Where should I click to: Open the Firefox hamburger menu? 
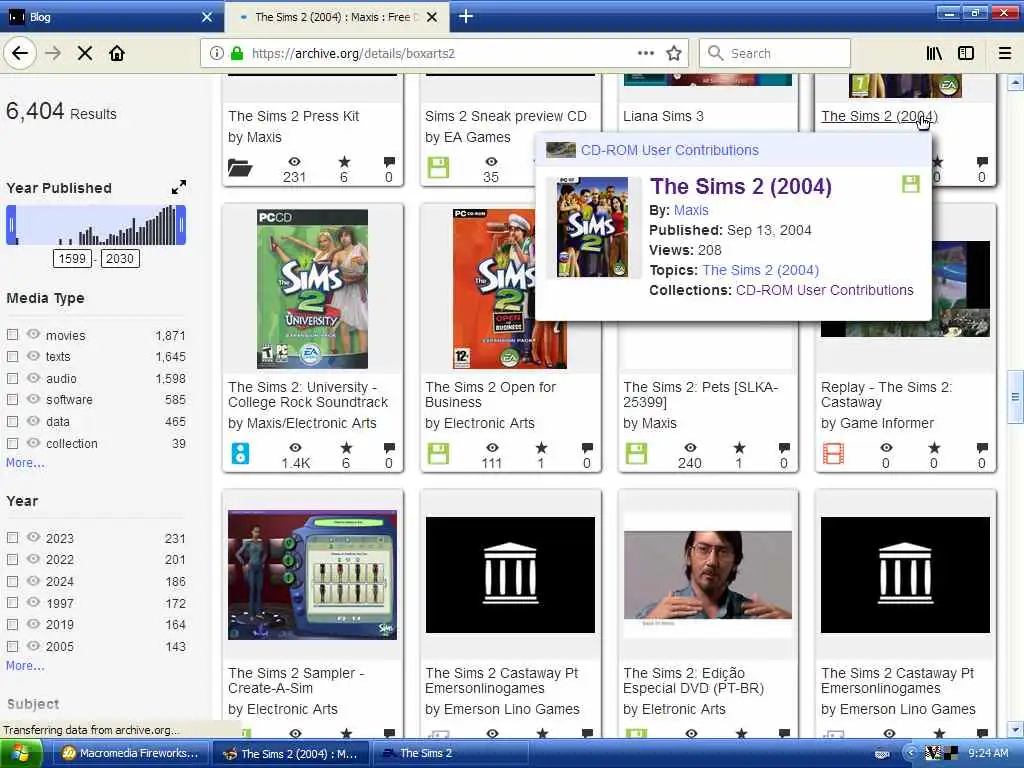[x=1005, y=54]
